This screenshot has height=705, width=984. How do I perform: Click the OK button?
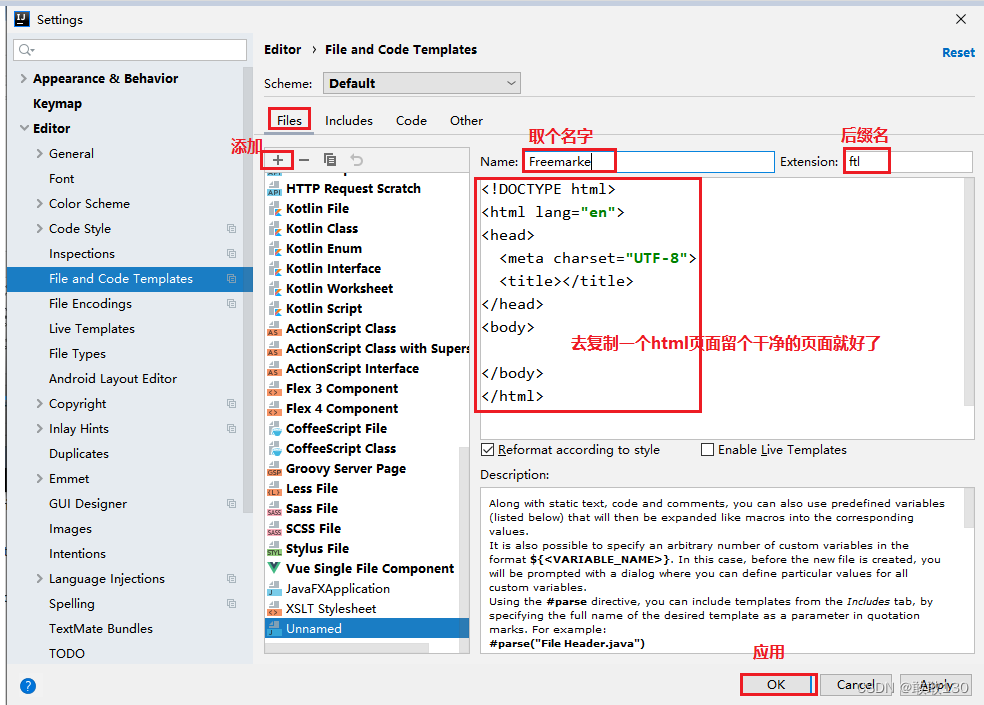click(x=778, y=684)
